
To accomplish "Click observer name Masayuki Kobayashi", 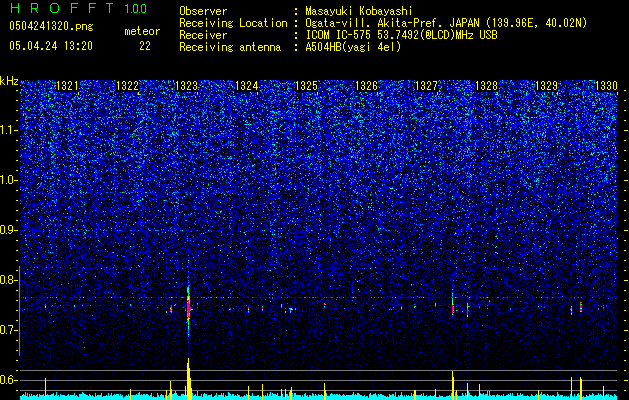I will tap(359, 11).
